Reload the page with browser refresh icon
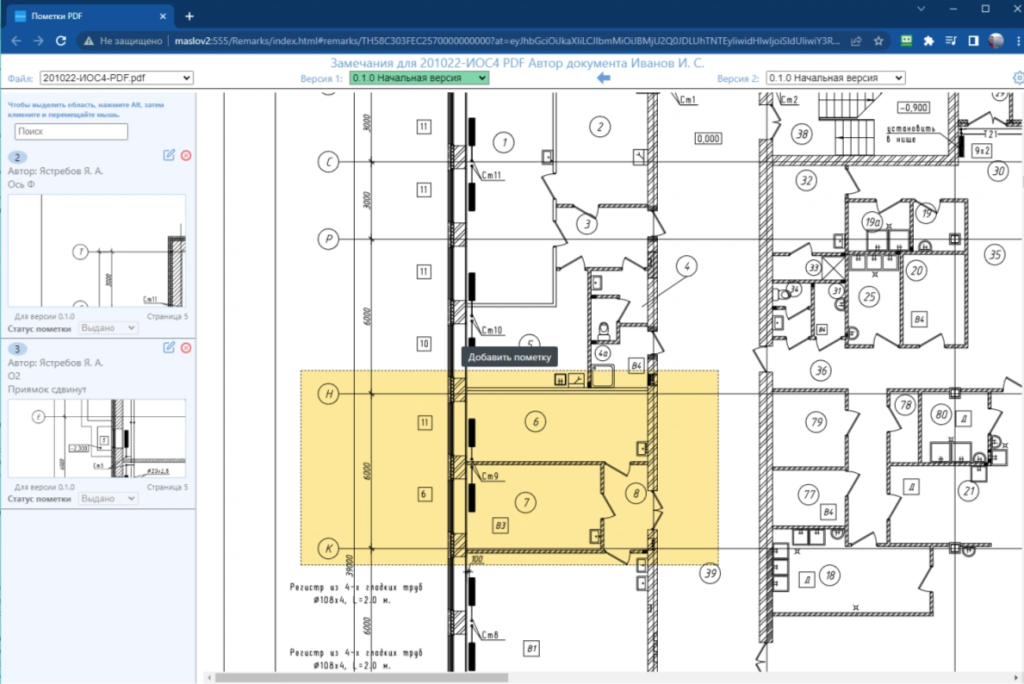The height and width of the screenshot is (684, 1024). coord(61,41)
